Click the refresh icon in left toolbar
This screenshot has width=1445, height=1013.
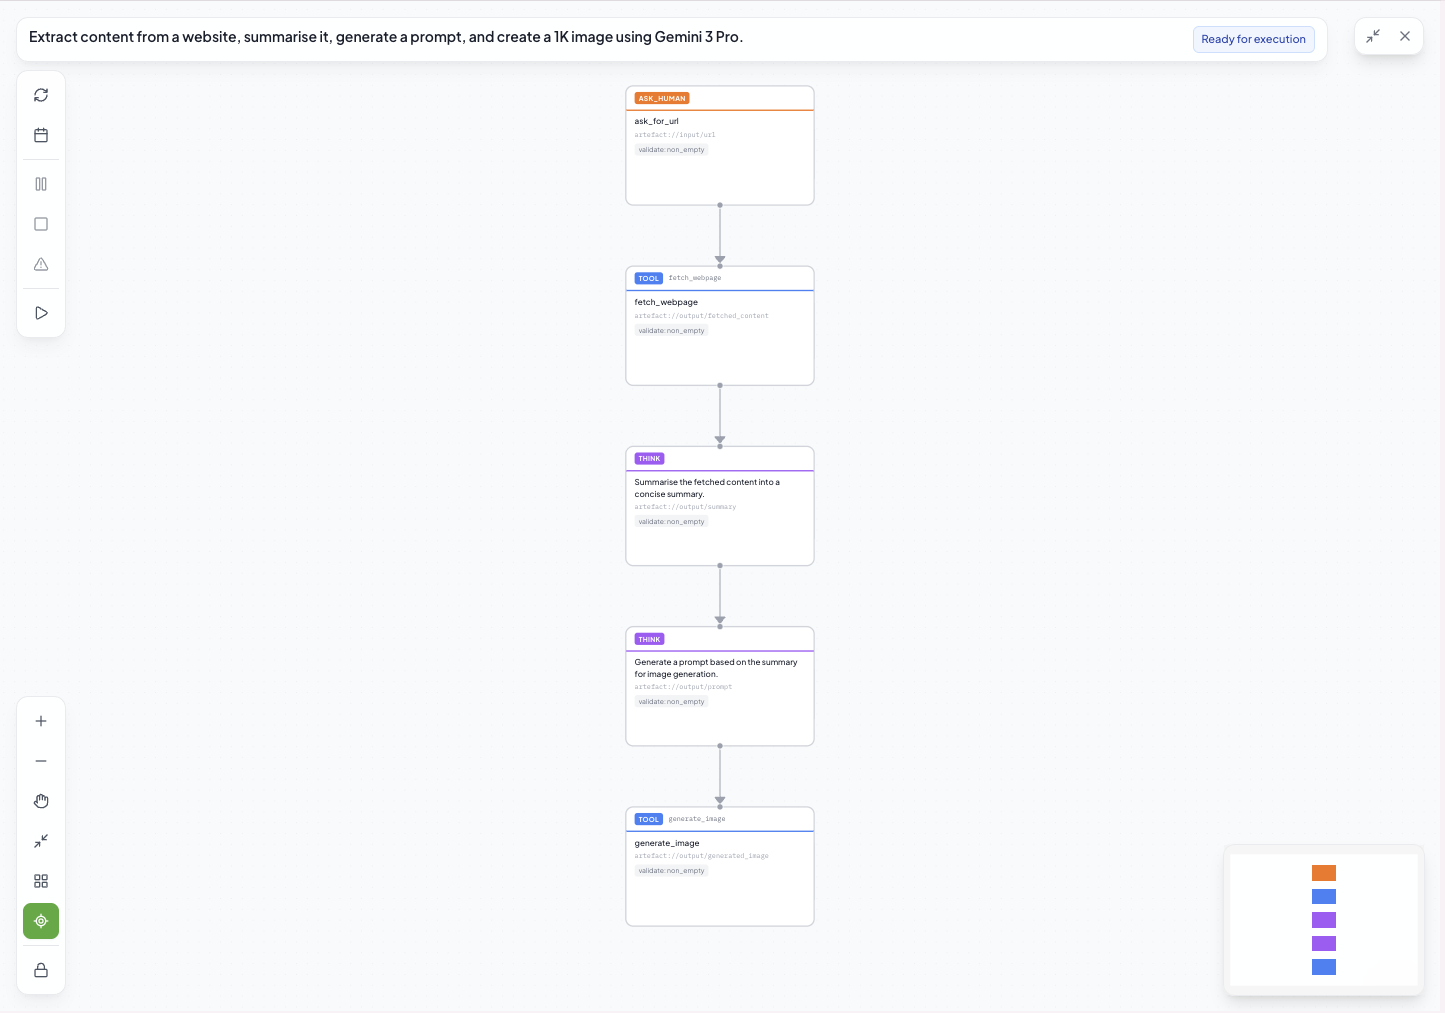tap(41, 95)
